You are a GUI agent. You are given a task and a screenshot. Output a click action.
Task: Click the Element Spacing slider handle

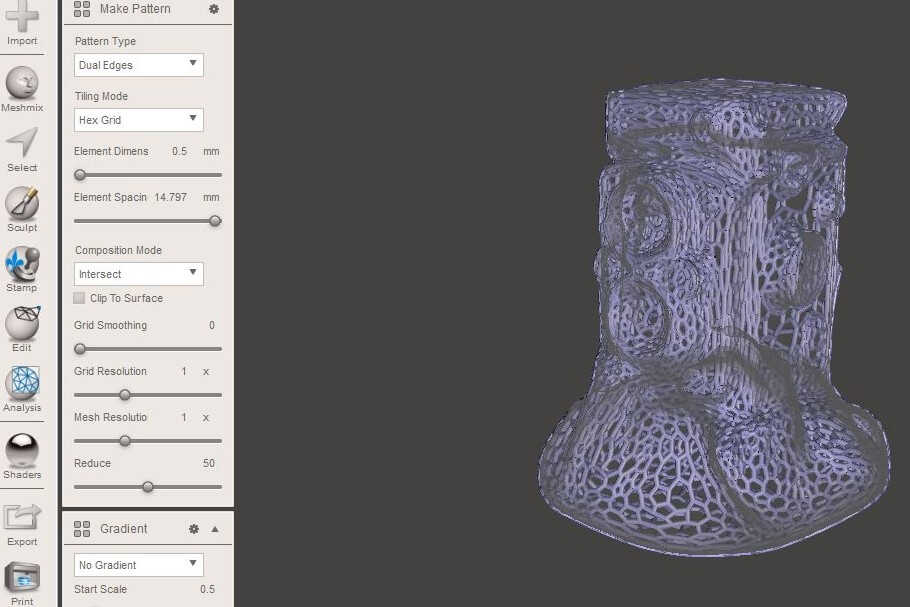[x=215, y=221]
